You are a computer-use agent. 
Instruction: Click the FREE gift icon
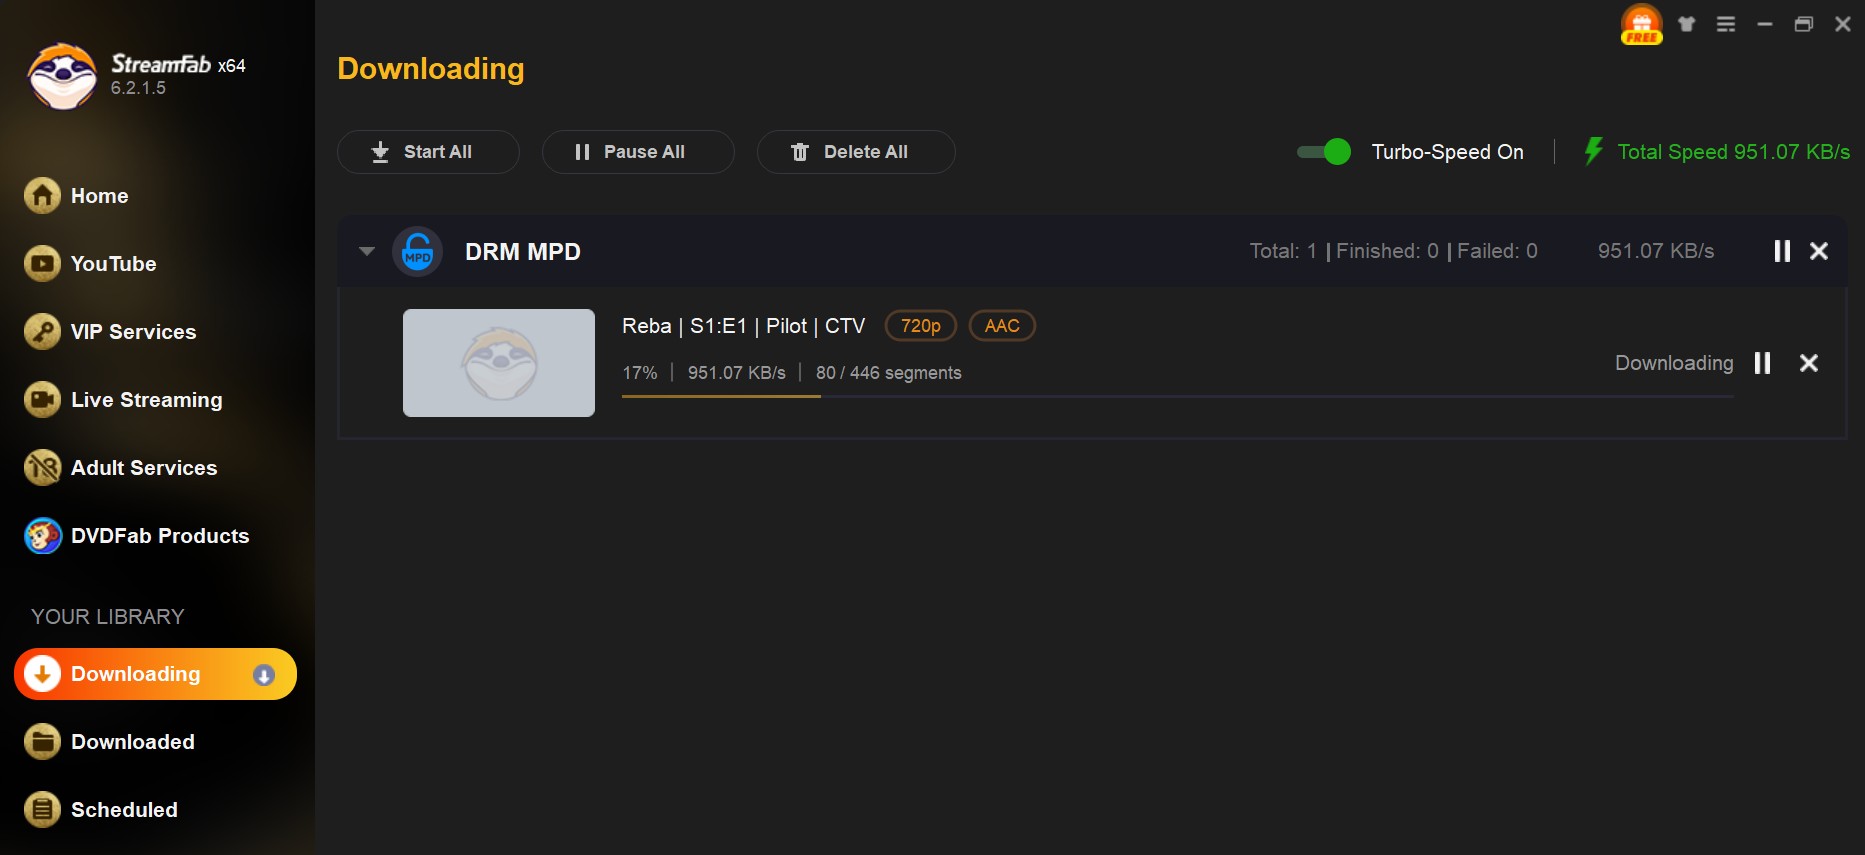[1642, 24]
